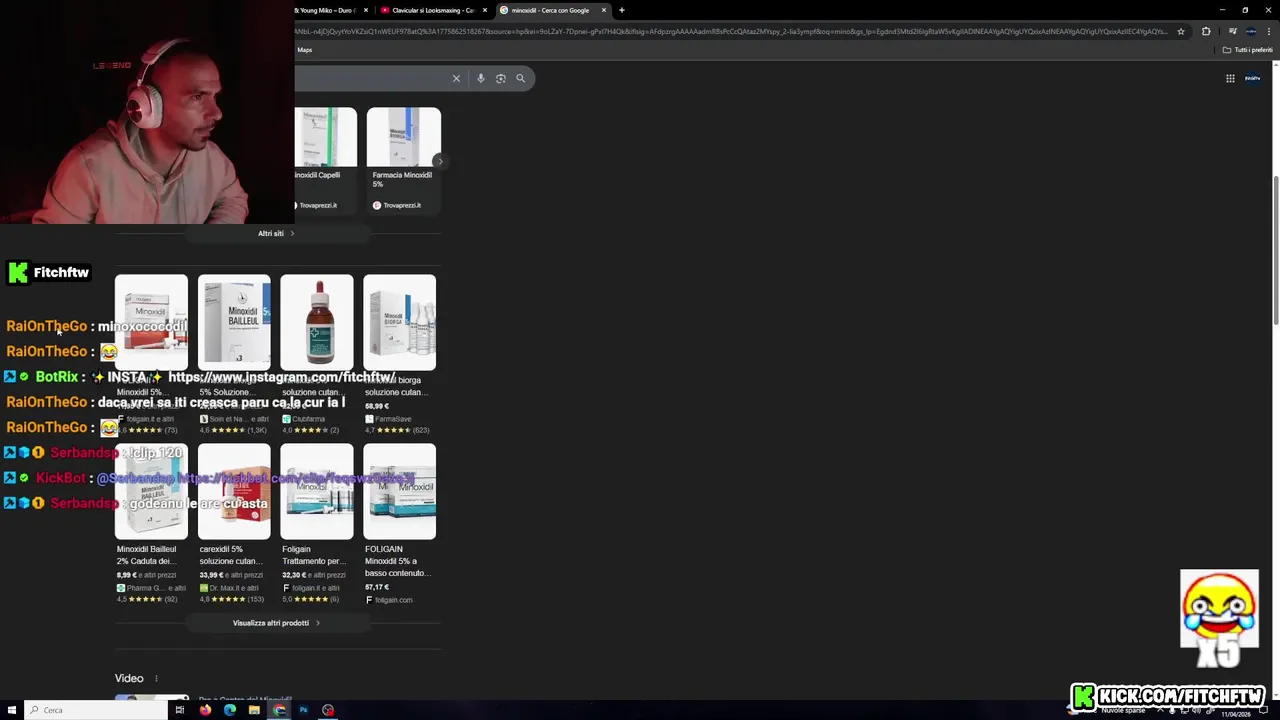1280x720 pixels.
Task: Open the Minoxidil Capelli card
Action: pos(325,160)
